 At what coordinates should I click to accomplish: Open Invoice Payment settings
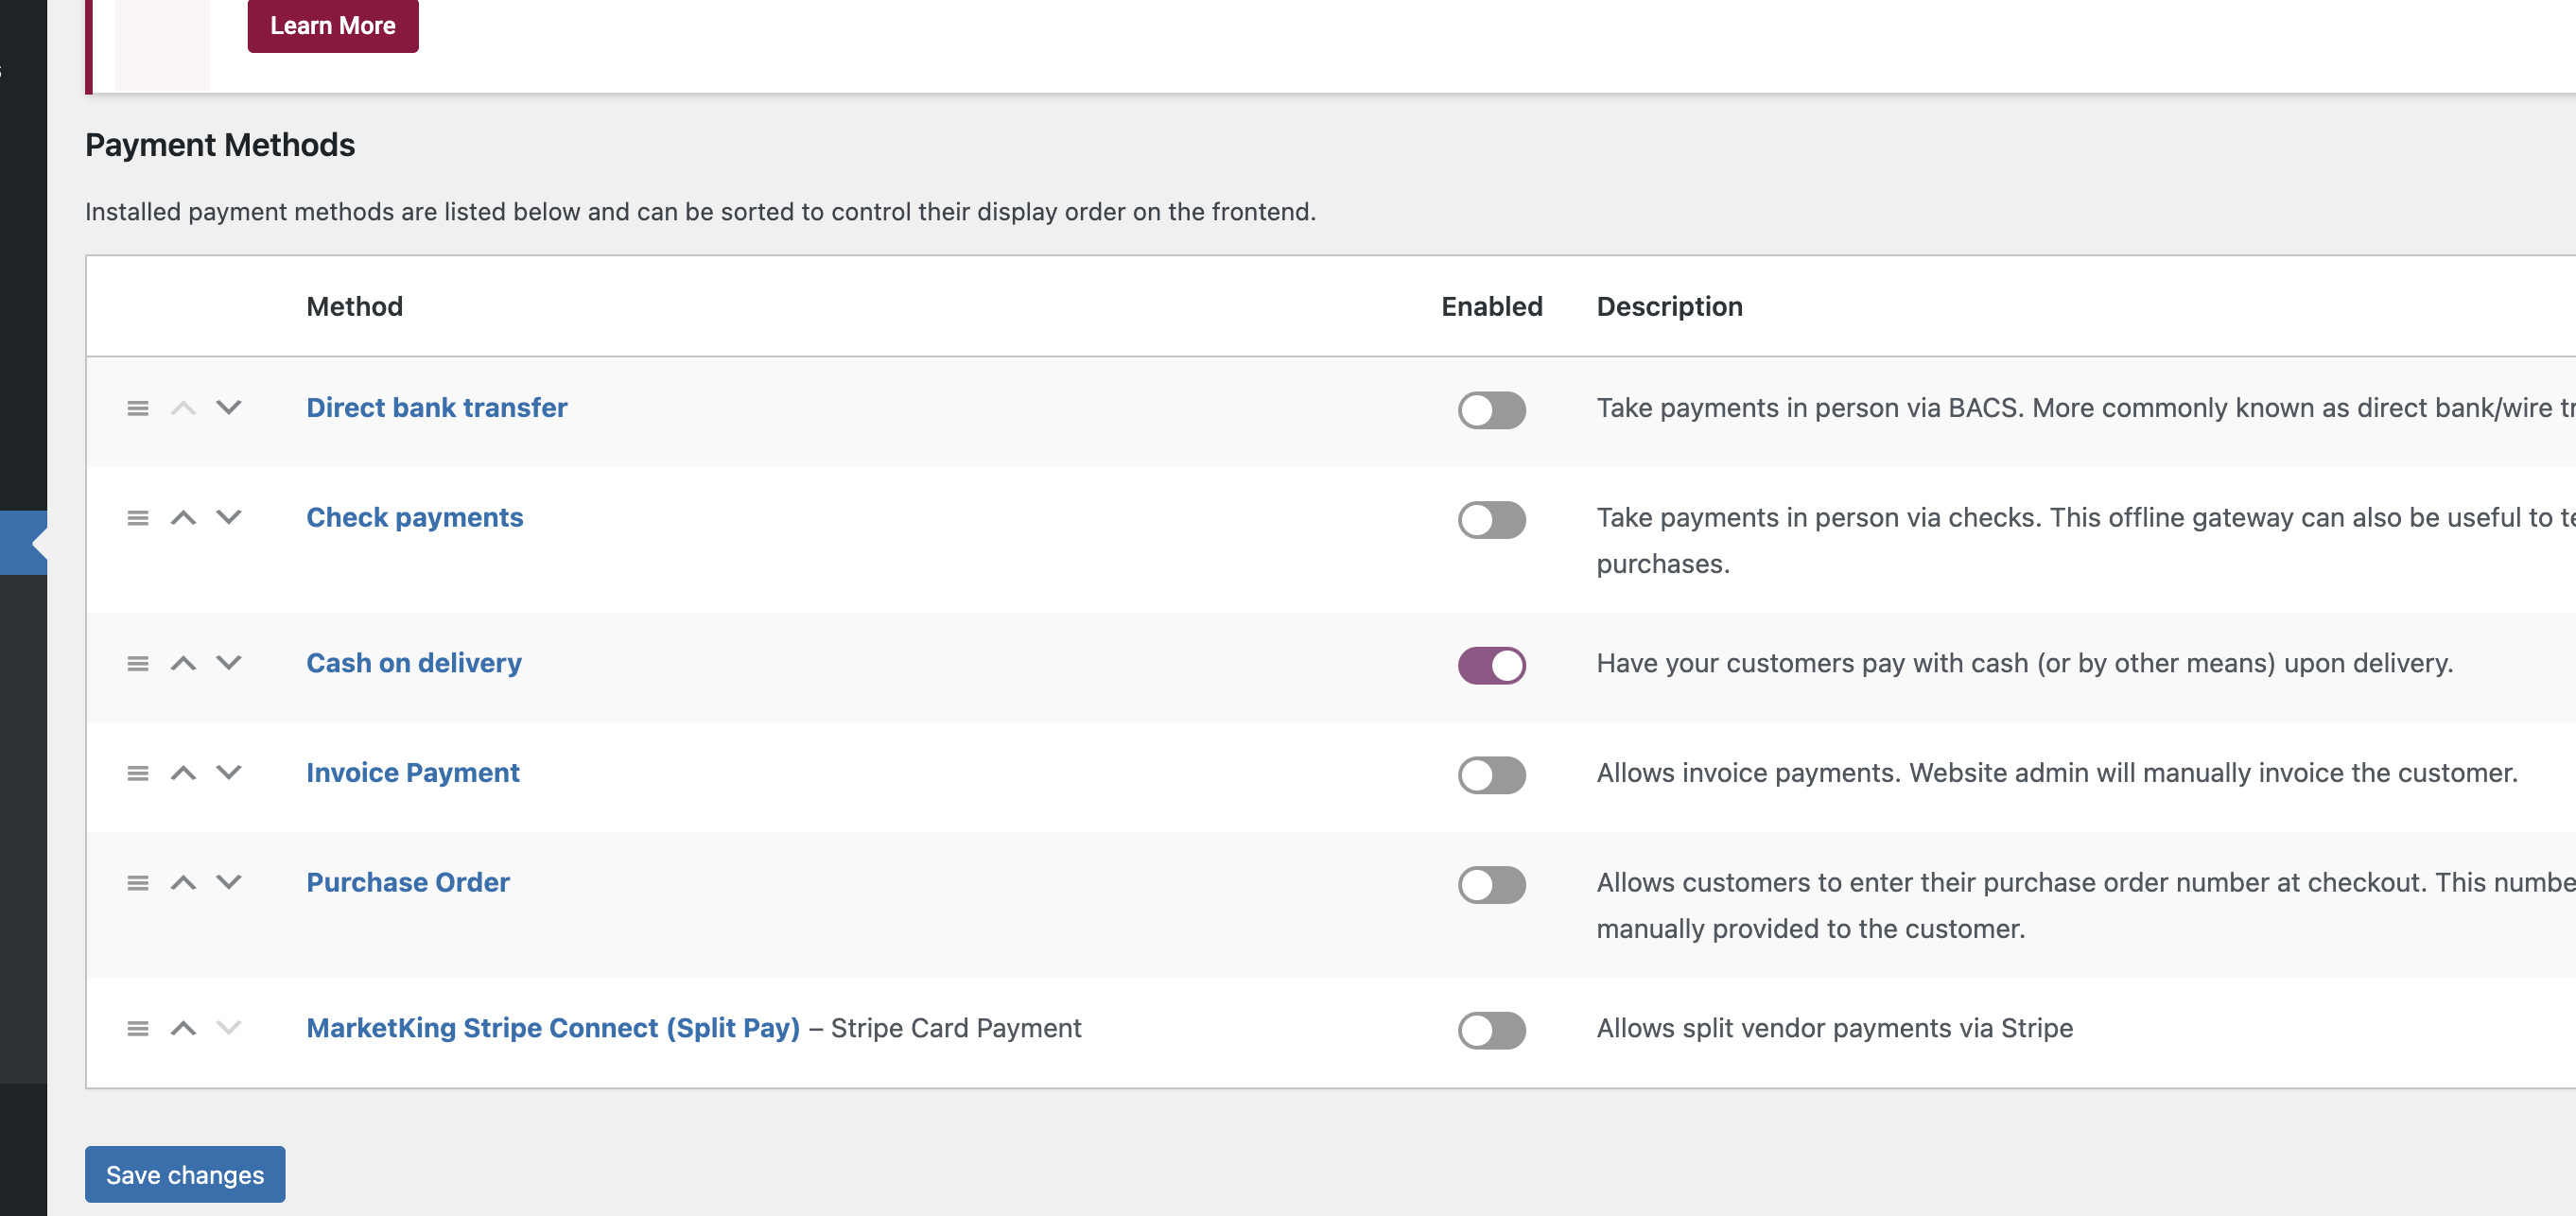412,773
